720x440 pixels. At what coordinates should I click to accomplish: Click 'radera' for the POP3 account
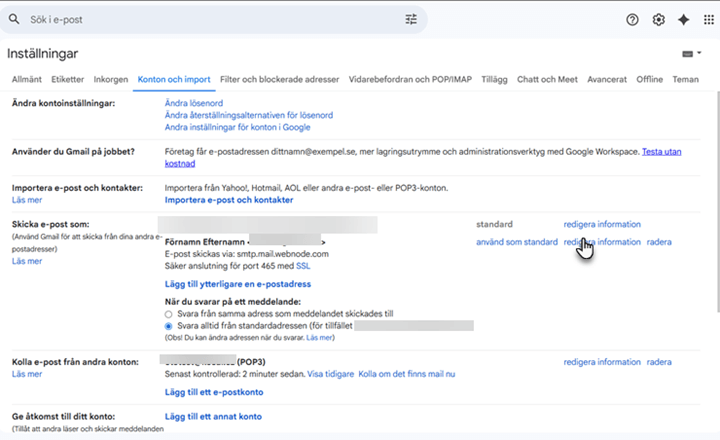tap(659, 362)
